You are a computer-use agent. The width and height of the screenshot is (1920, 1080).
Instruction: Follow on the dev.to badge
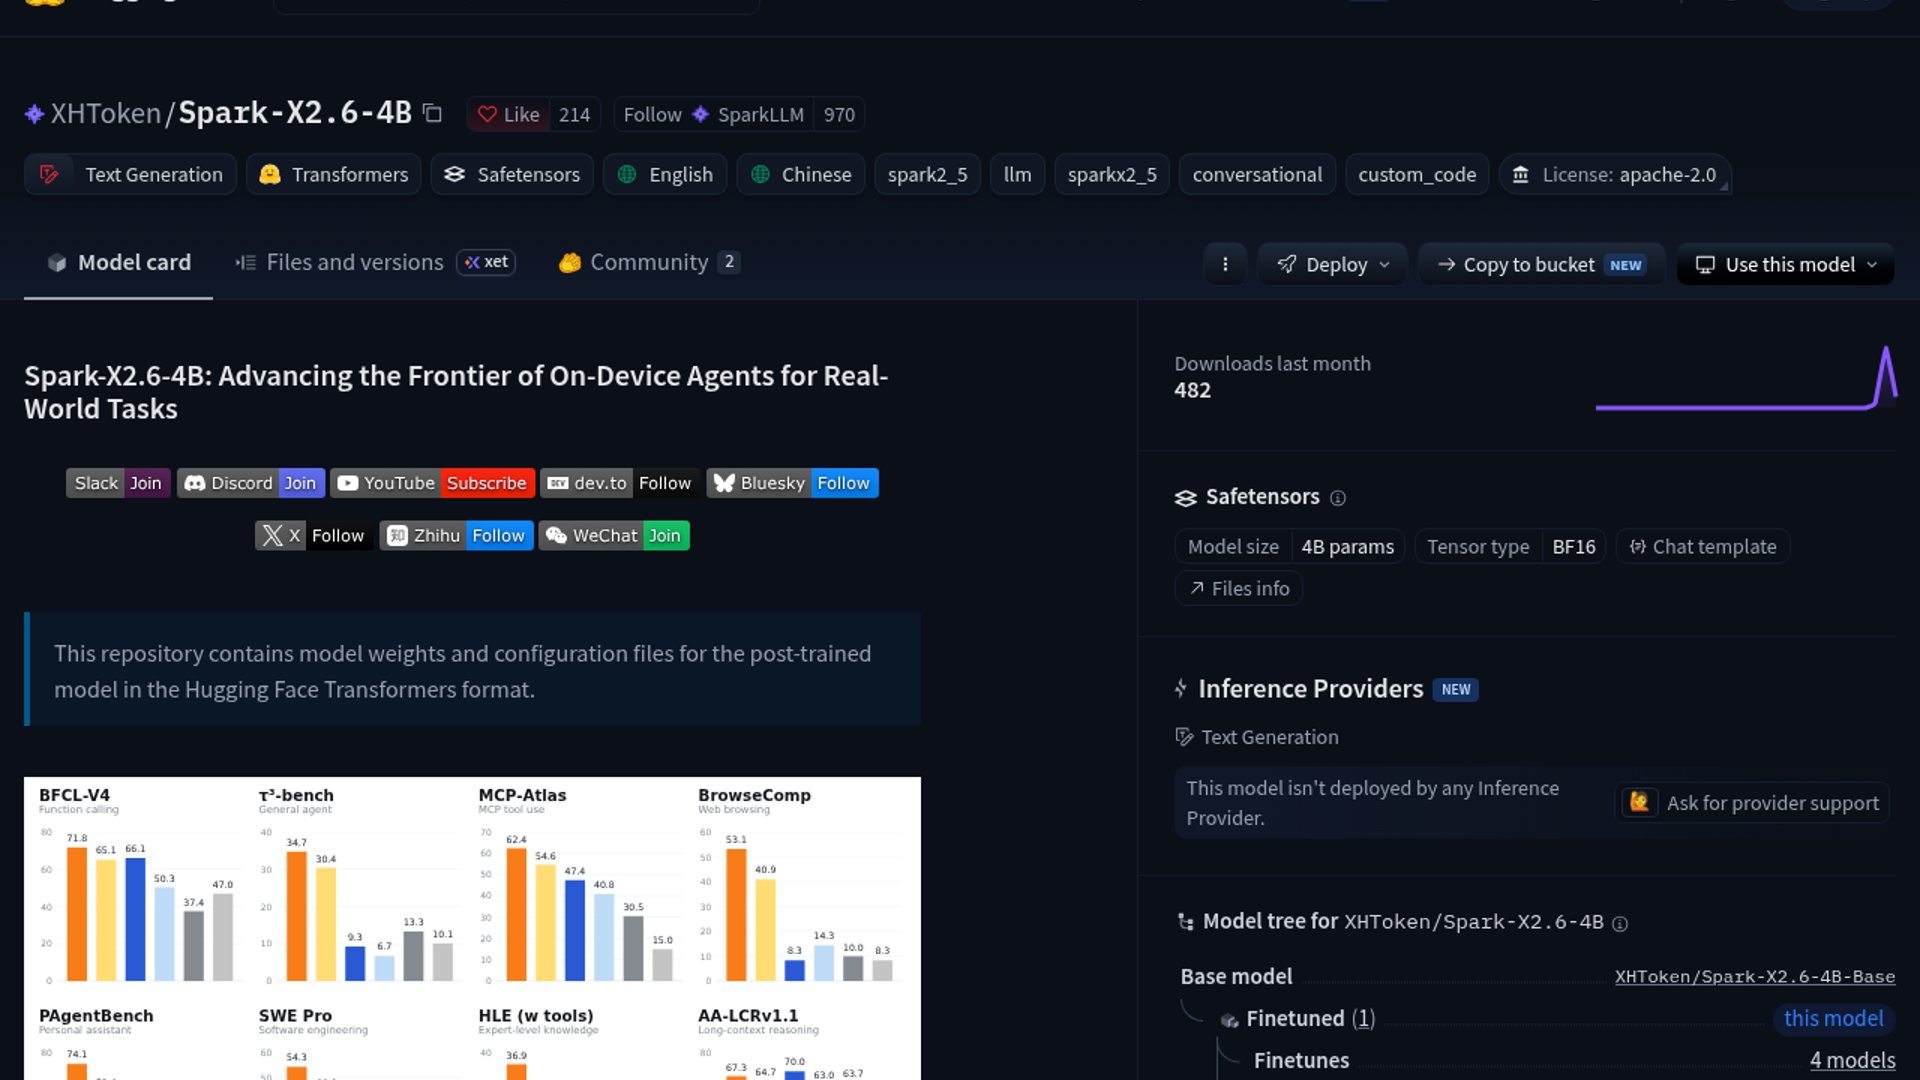tap(620, 483)
